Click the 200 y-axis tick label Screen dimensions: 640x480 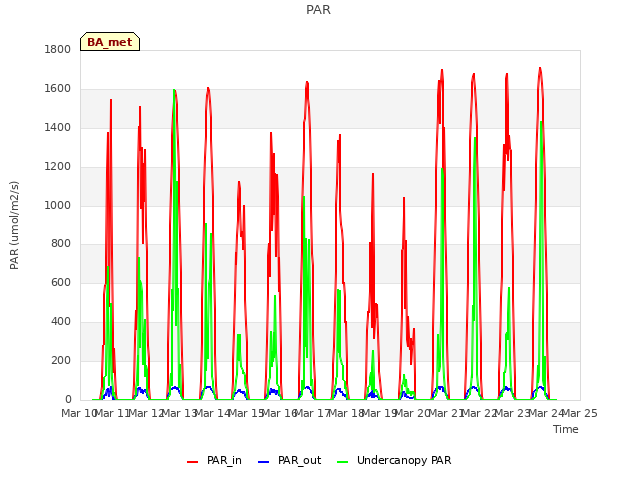click(61, 360)
